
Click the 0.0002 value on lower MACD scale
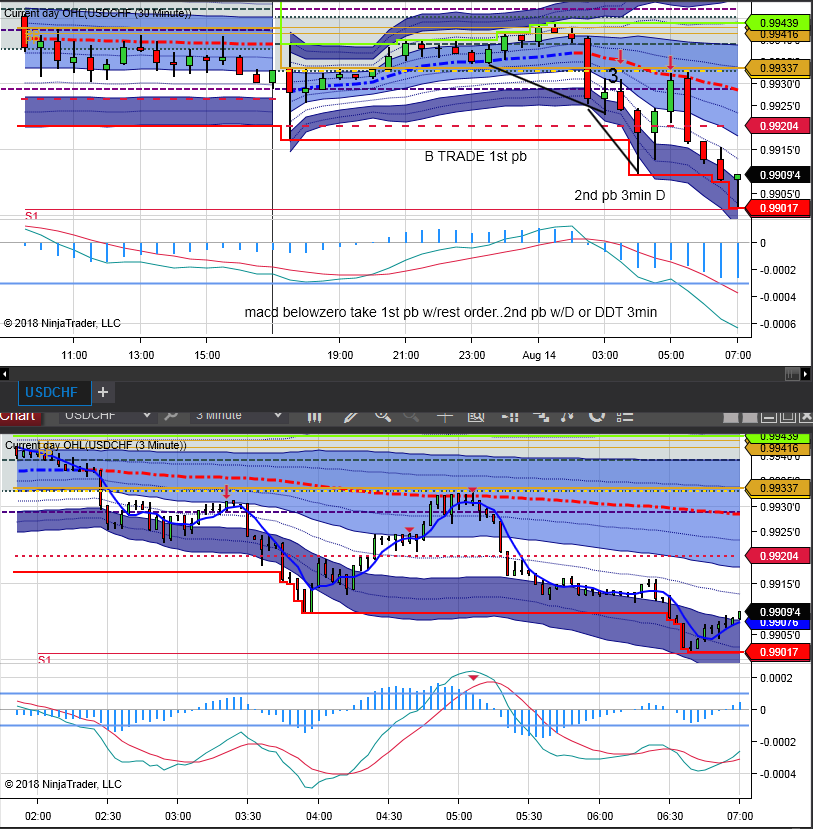(x=776, y=678)
